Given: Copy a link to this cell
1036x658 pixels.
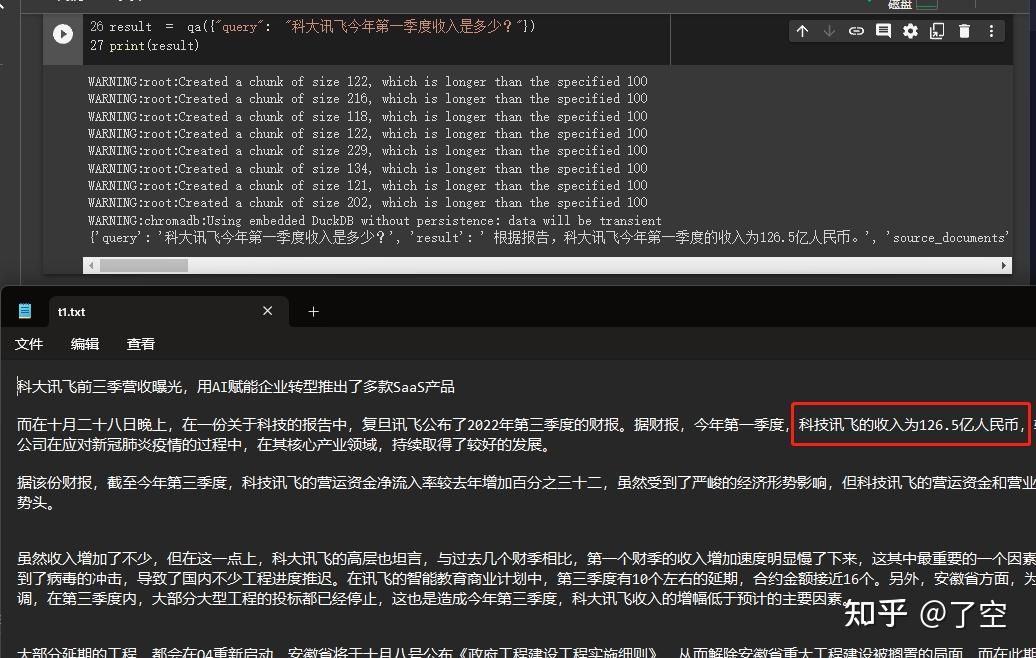Looking at the screenshot, I should coord(856,31).
